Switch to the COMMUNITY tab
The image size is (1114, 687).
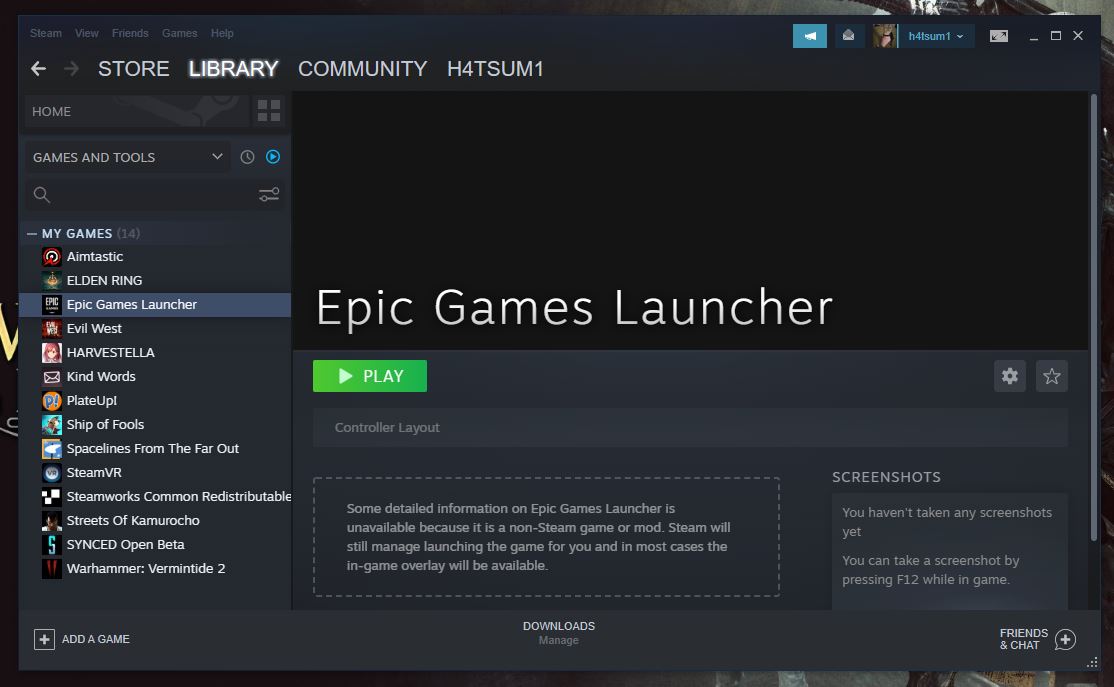click(x=362, y=68)
